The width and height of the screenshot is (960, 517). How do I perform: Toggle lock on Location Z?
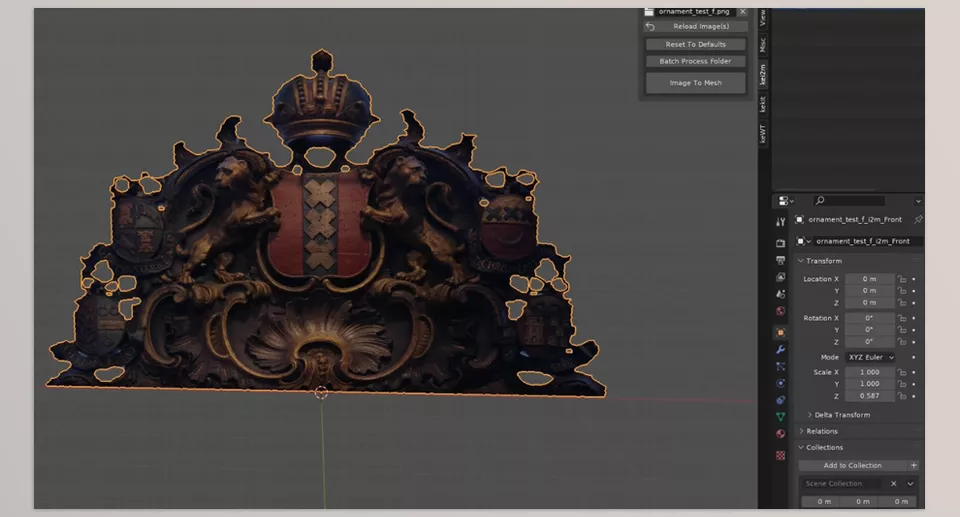coord(902,303)
